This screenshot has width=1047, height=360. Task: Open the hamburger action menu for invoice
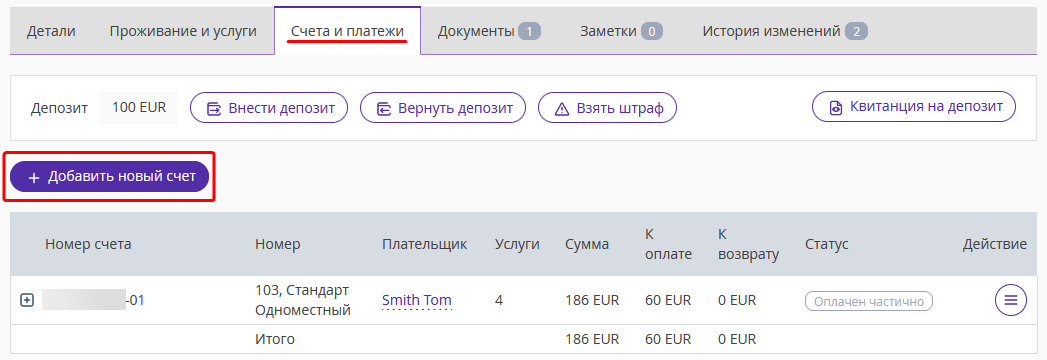click(x=1010, y=301)
